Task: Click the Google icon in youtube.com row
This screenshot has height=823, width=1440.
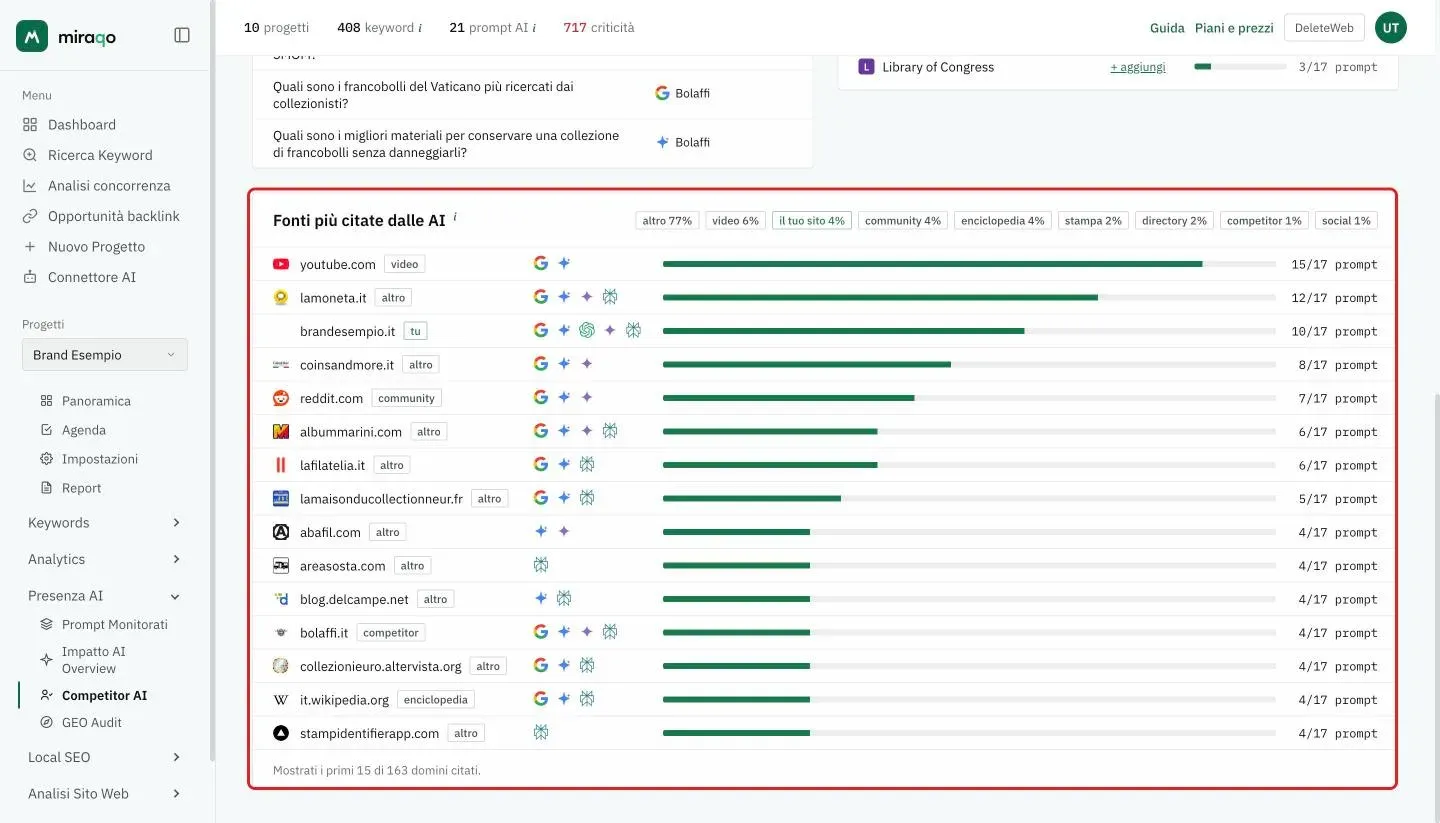Action: coord(541,264)
